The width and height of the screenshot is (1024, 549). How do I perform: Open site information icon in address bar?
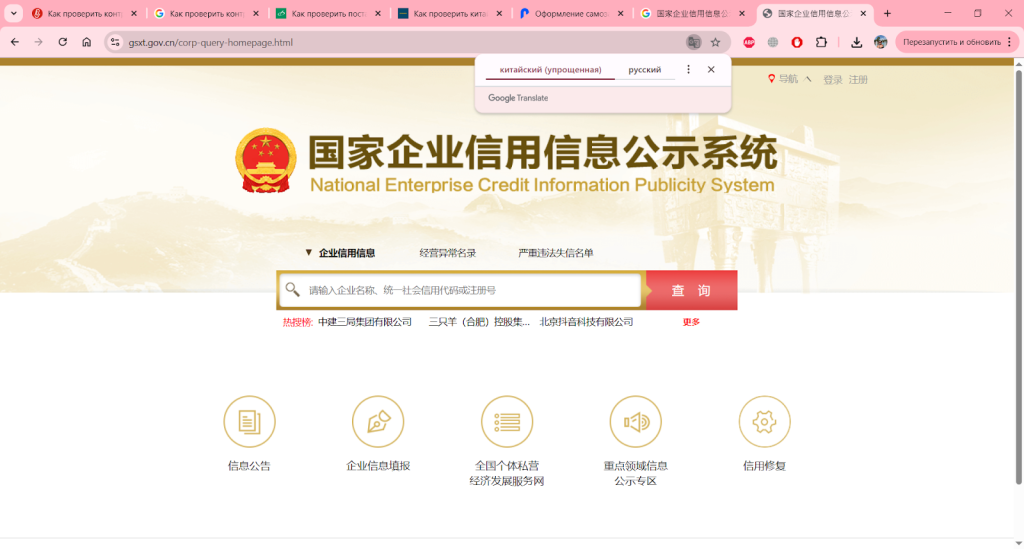pyautogui.click(x=115, y=42)
